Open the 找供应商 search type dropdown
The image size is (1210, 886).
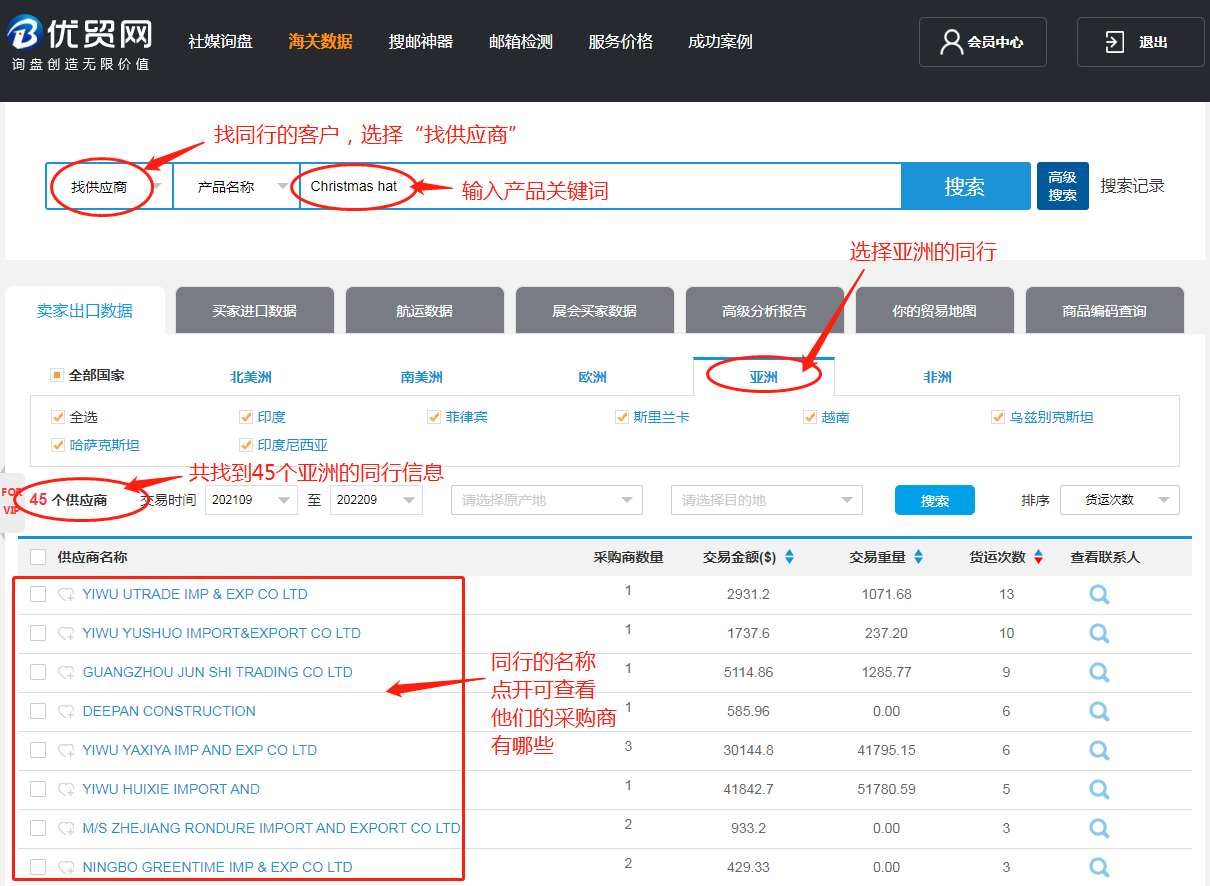click(x=109, y=186)
